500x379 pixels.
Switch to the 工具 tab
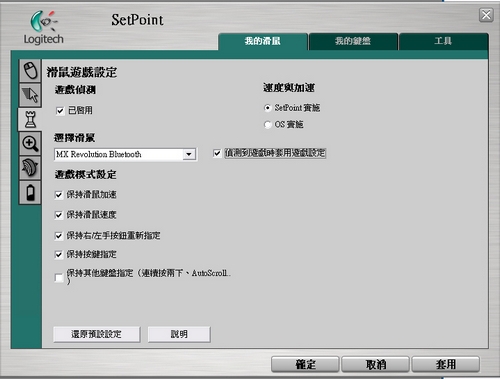click(x=443, y=41)
